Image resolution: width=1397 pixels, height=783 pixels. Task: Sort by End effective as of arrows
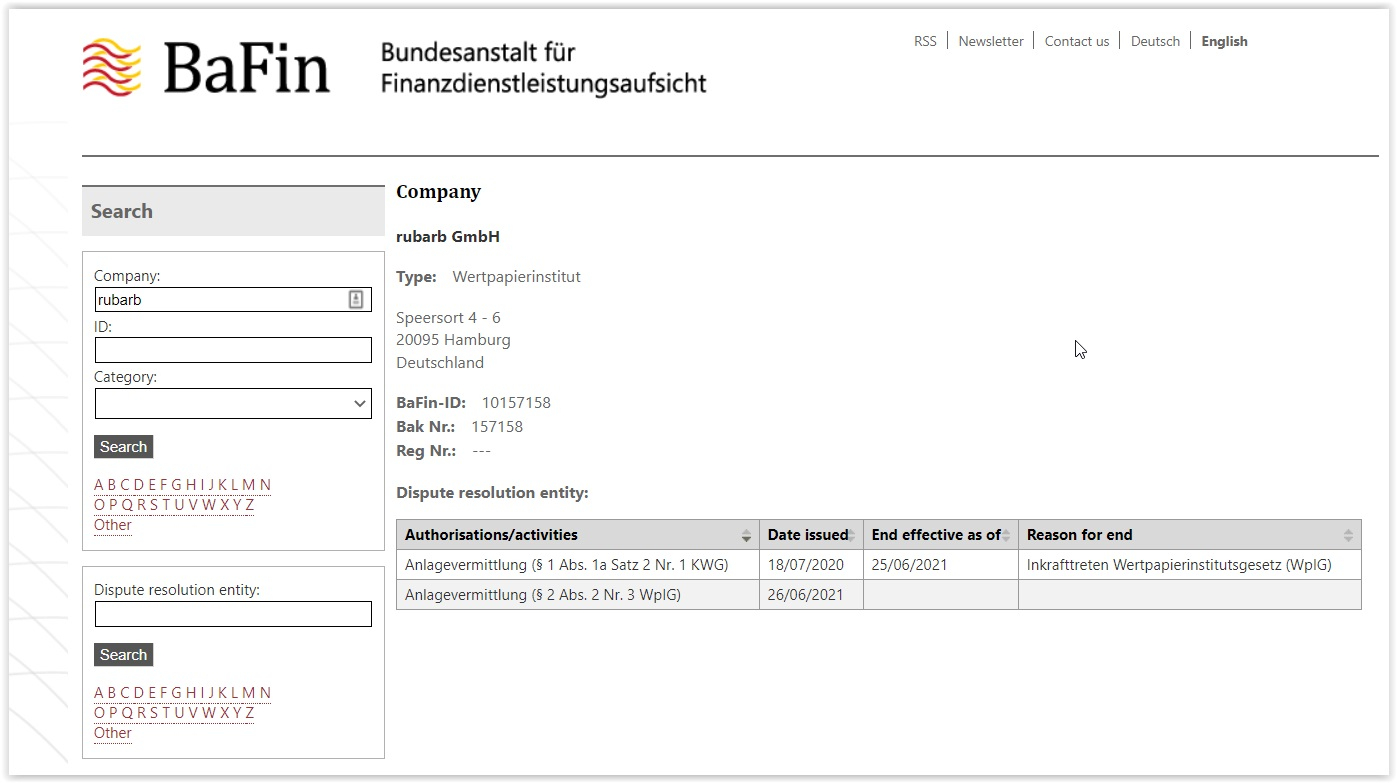pos(1006,535)
